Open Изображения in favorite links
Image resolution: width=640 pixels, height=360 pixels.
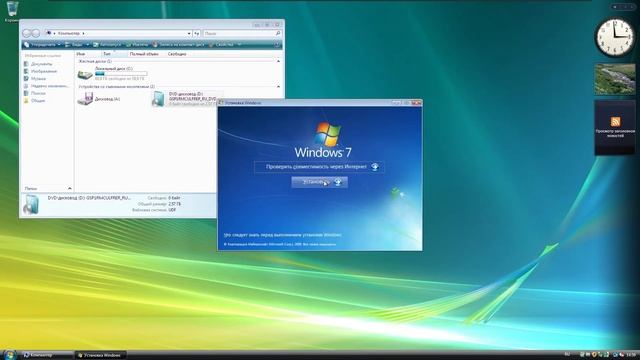tap(40, 71)
